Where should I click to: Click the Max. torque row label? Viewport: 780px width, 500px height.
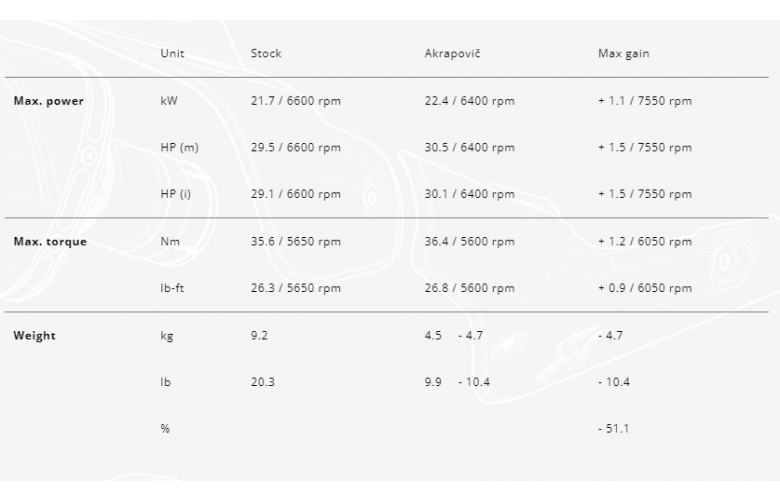(x=50, y=242)
